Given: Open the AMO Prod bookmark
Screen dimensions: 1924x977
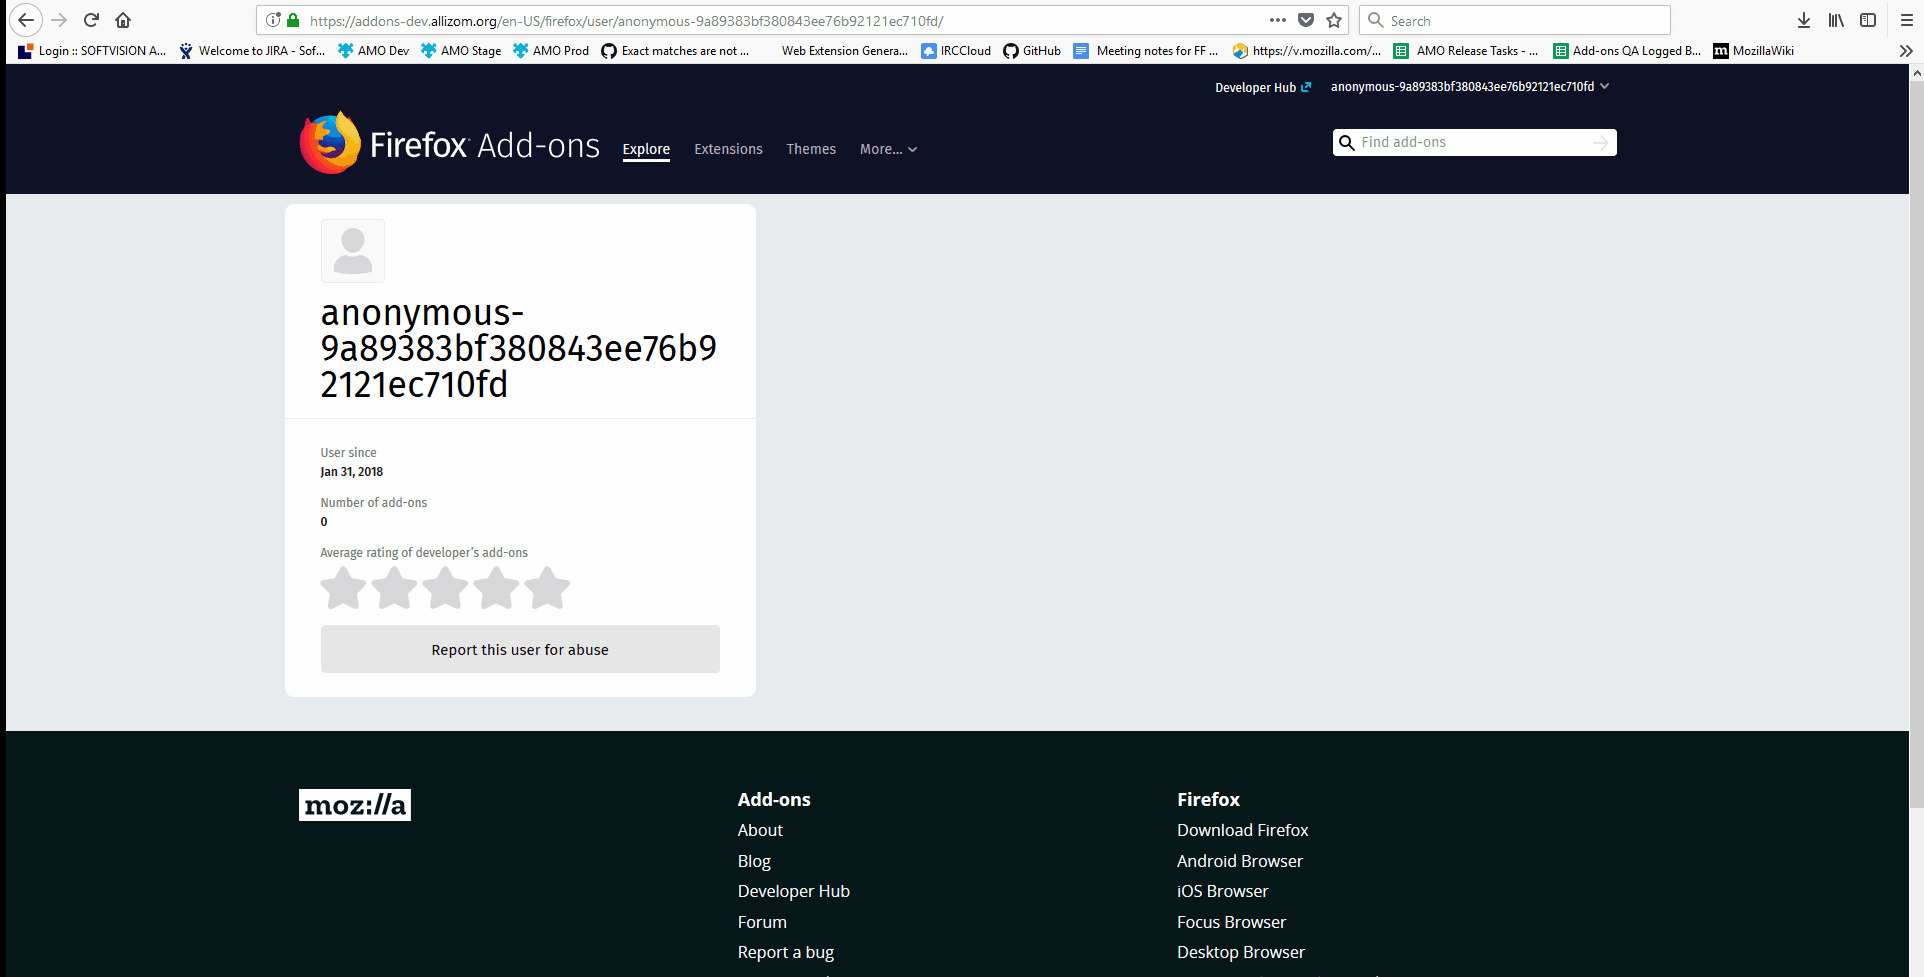Looking at the screenshot, I should point(551,51).
